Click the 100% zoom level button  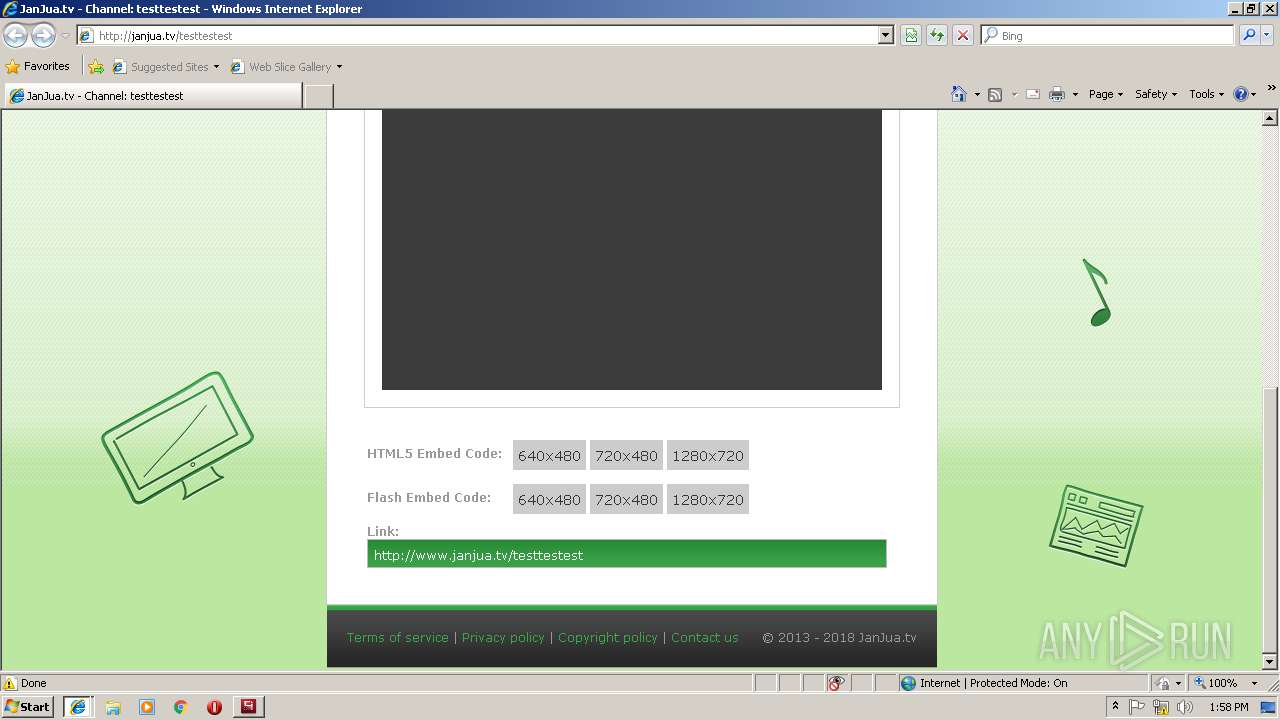pos(1216,683)
